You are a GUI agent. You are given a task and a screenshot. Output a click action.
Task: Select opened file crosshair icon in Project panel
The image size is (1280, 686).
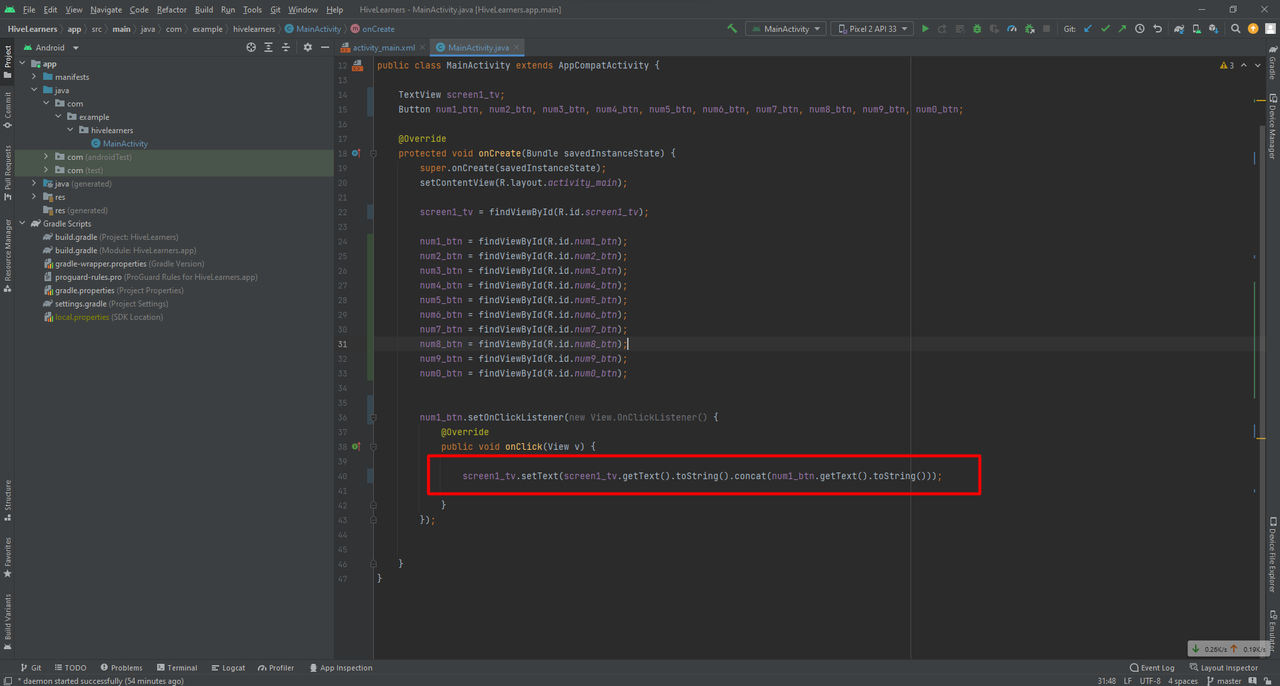coord(251,47)
